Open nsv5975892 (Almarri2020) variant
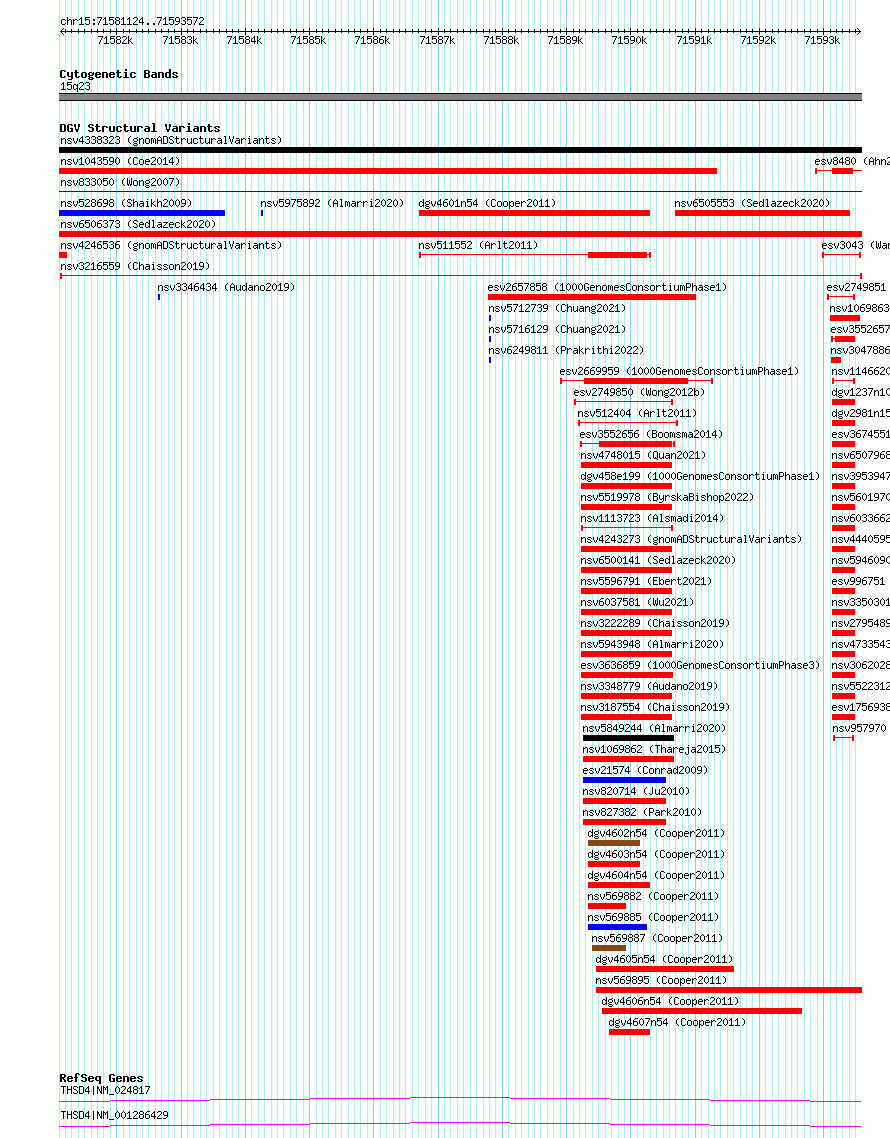 point(332,203)
